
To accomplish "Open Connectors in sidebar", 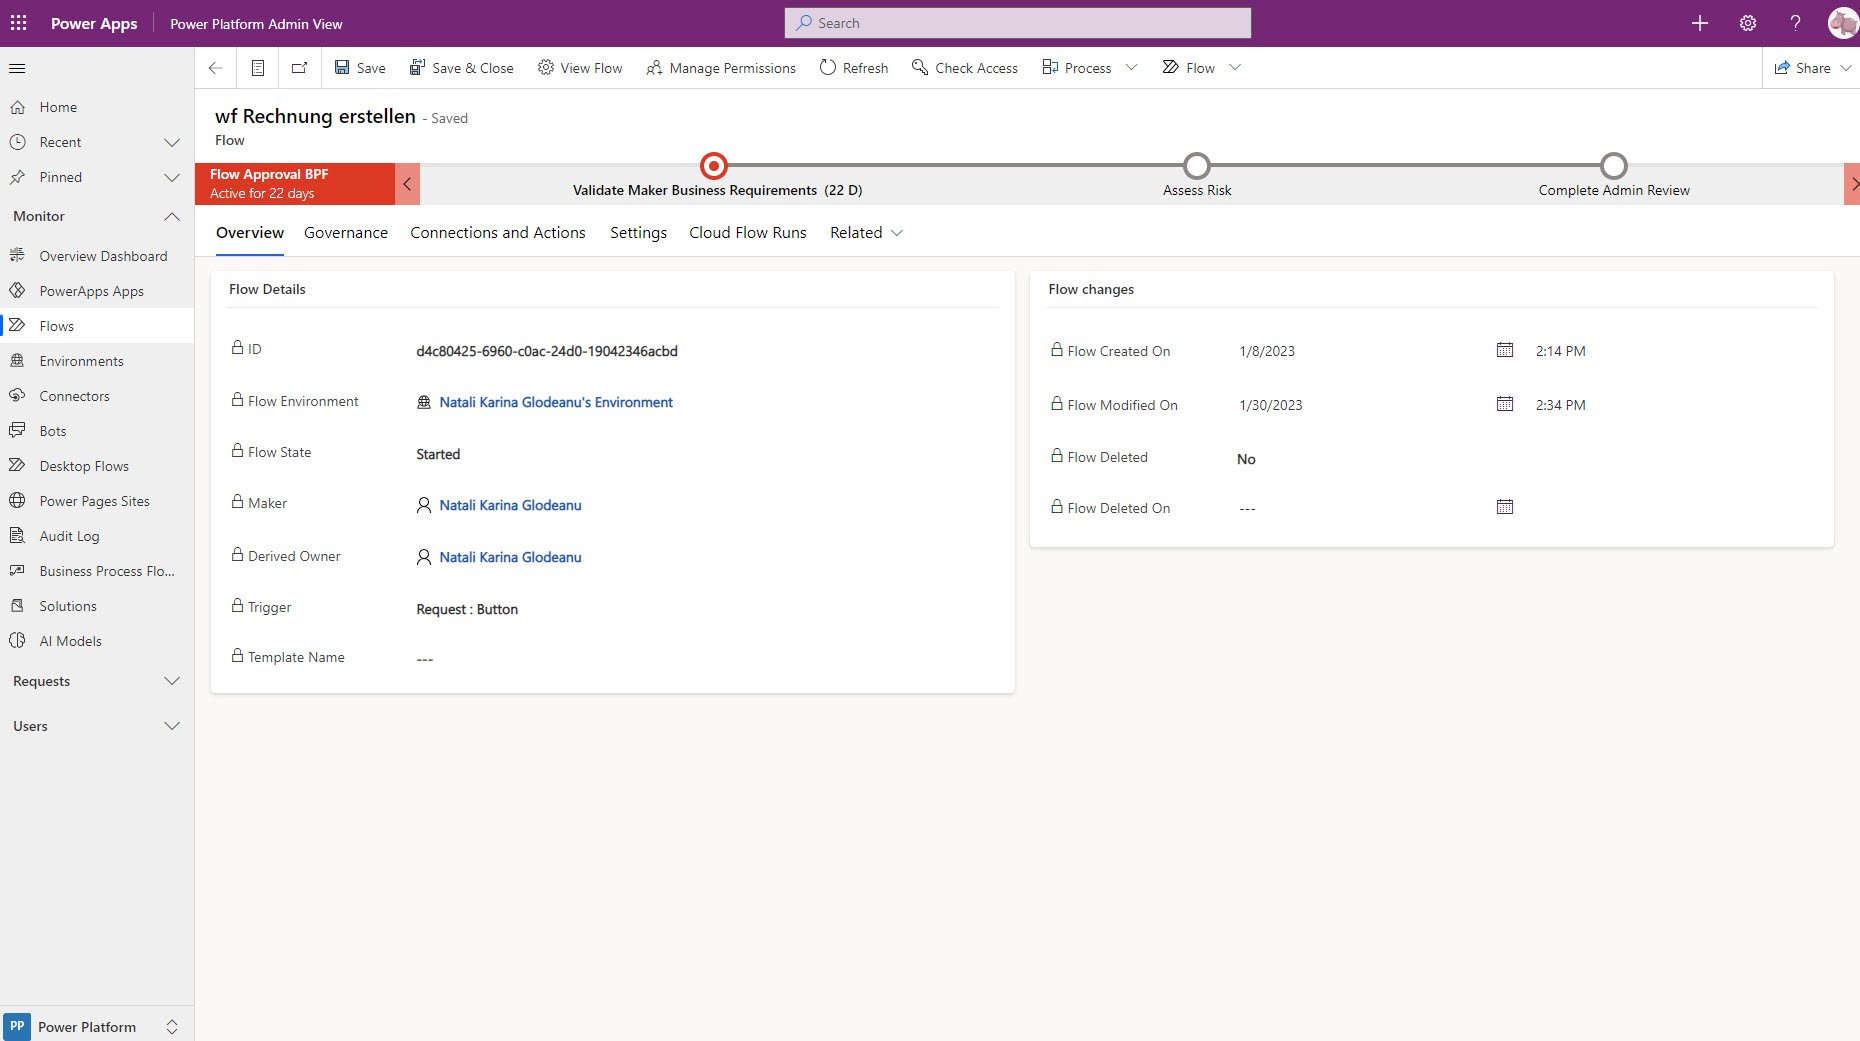I will [74, 396].
